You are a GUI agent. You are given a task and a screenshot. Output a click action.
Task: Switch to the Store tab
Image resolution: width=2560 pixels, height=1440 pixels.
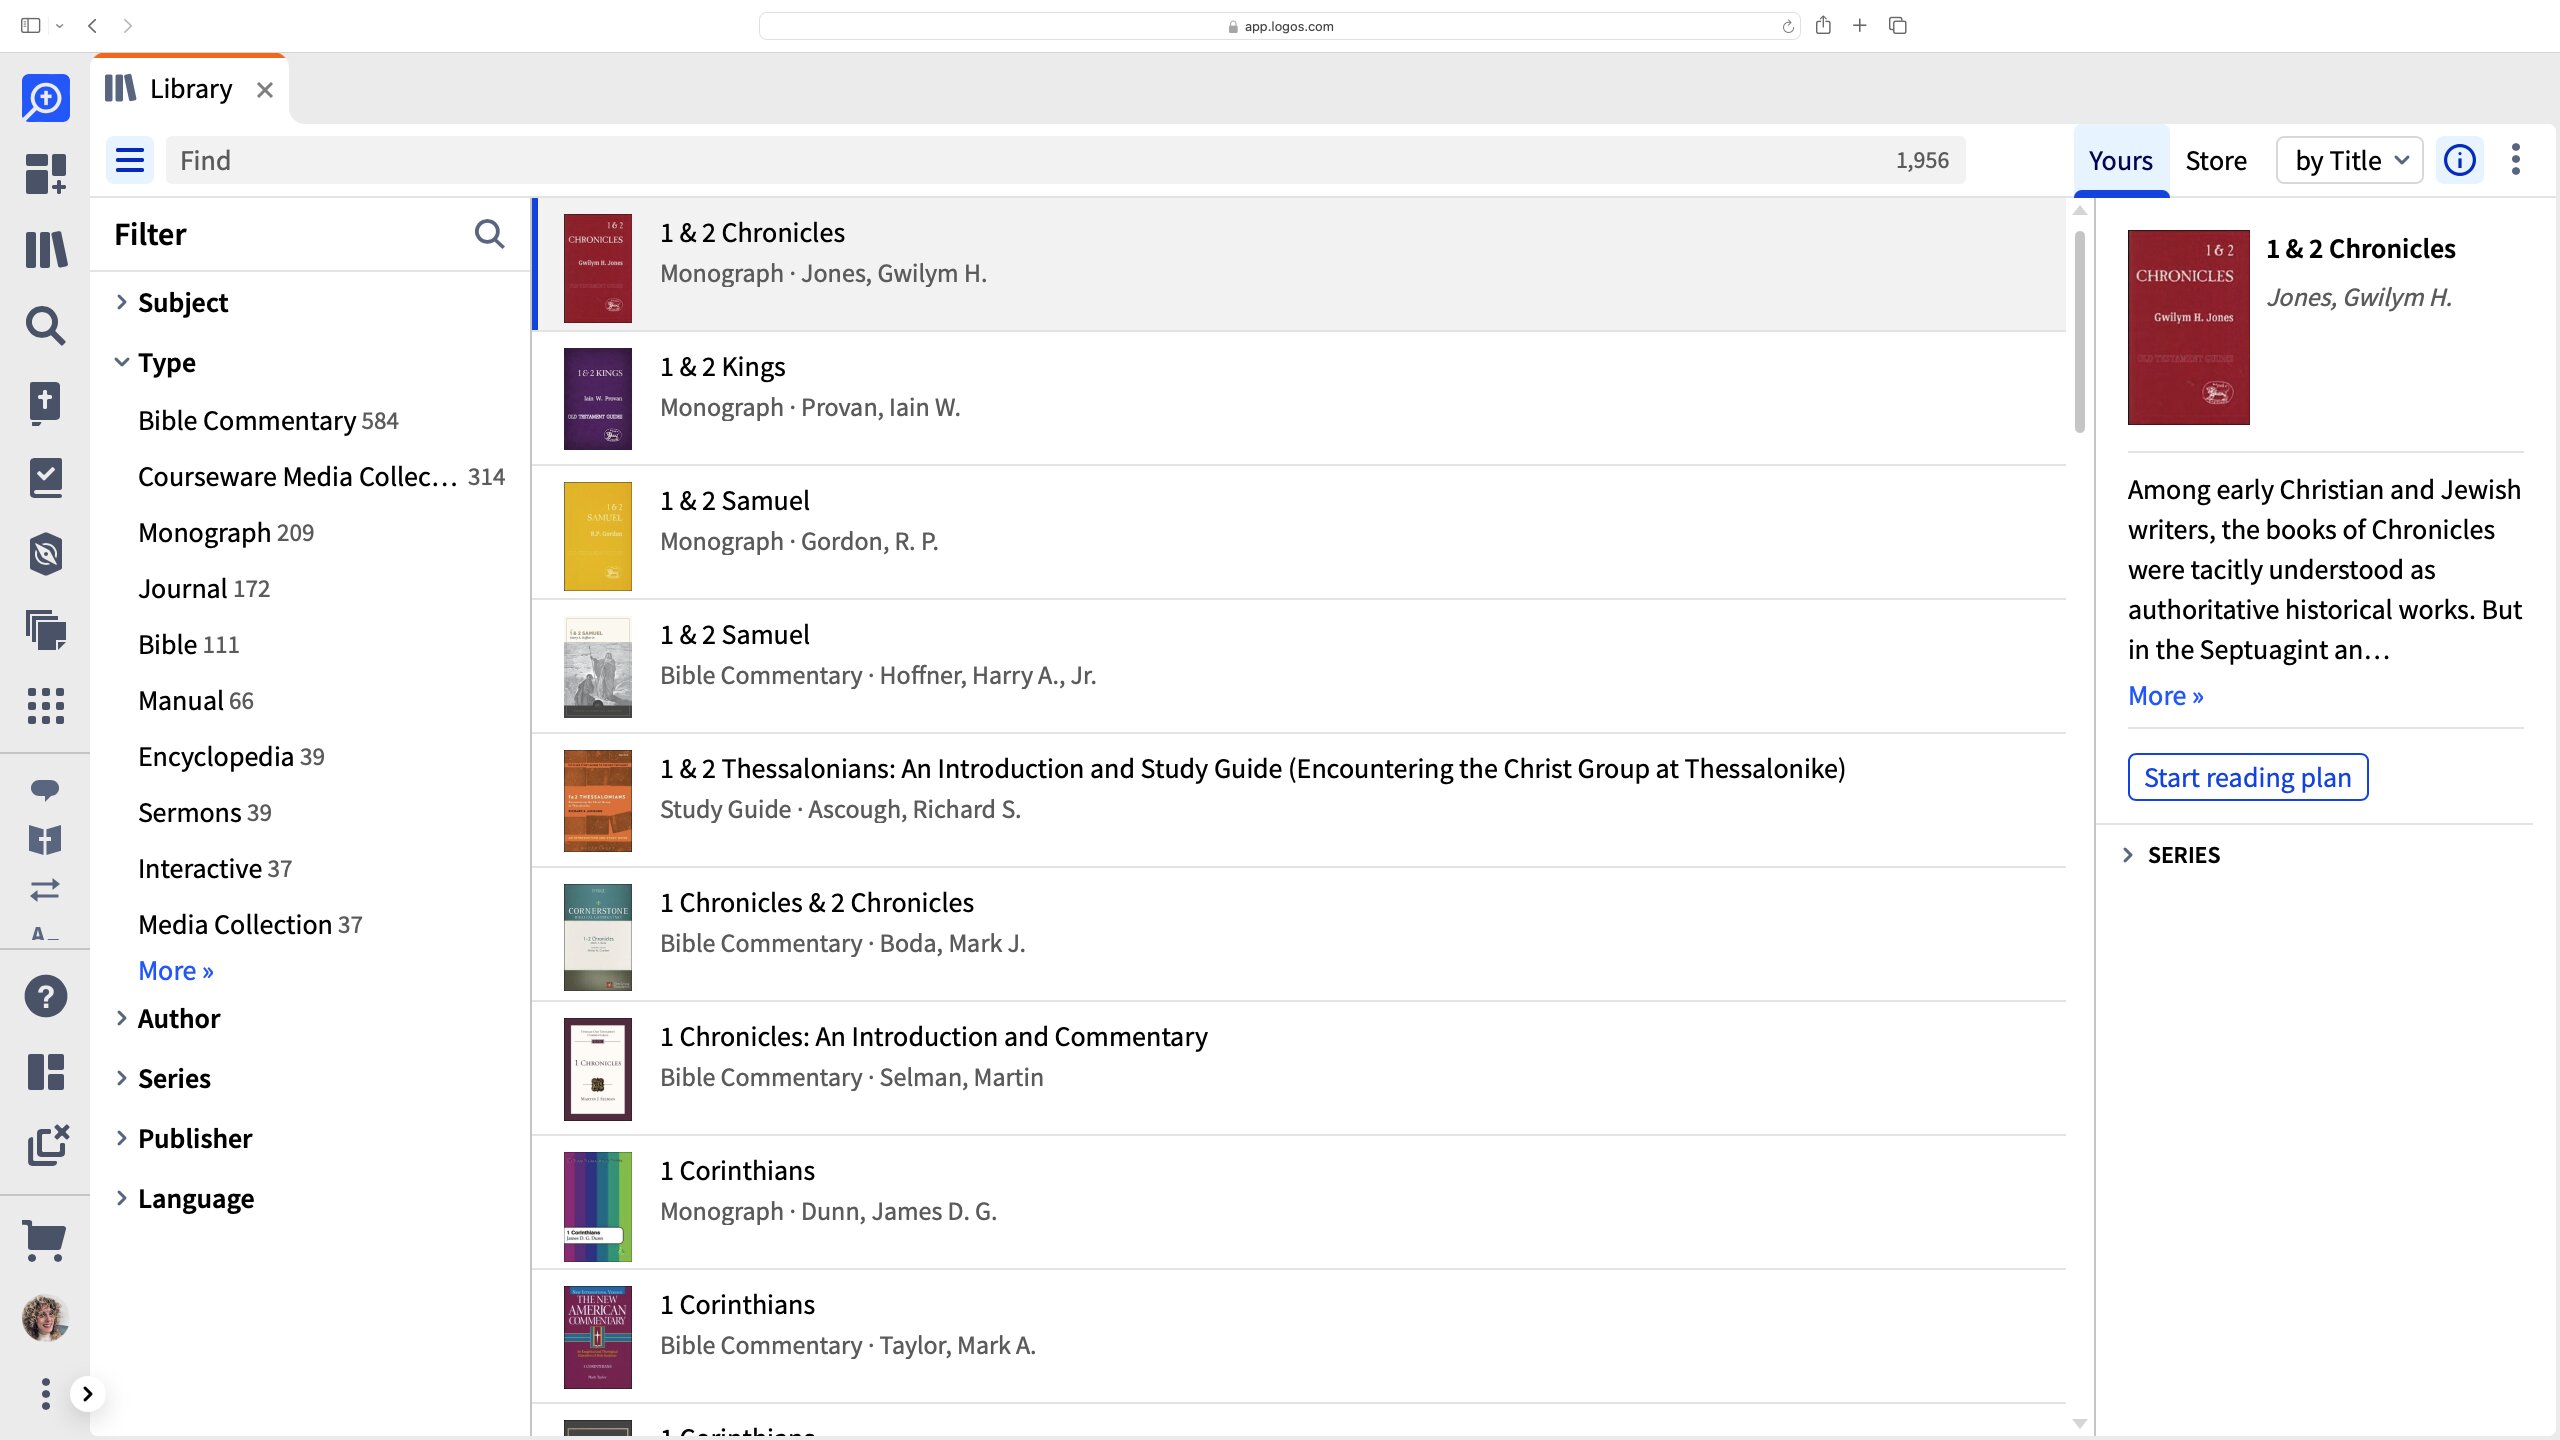pyautogui.click(x=2216, y=160)
